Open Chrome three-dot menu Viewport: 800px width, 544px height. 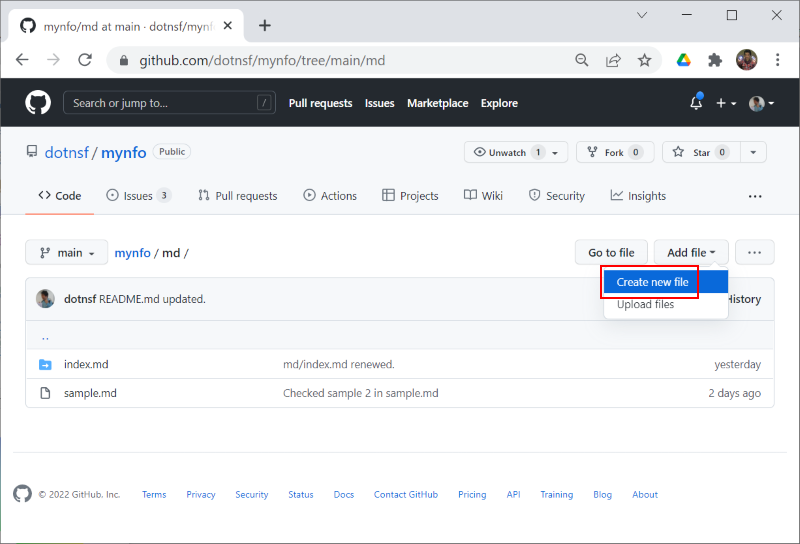(778, 60)
